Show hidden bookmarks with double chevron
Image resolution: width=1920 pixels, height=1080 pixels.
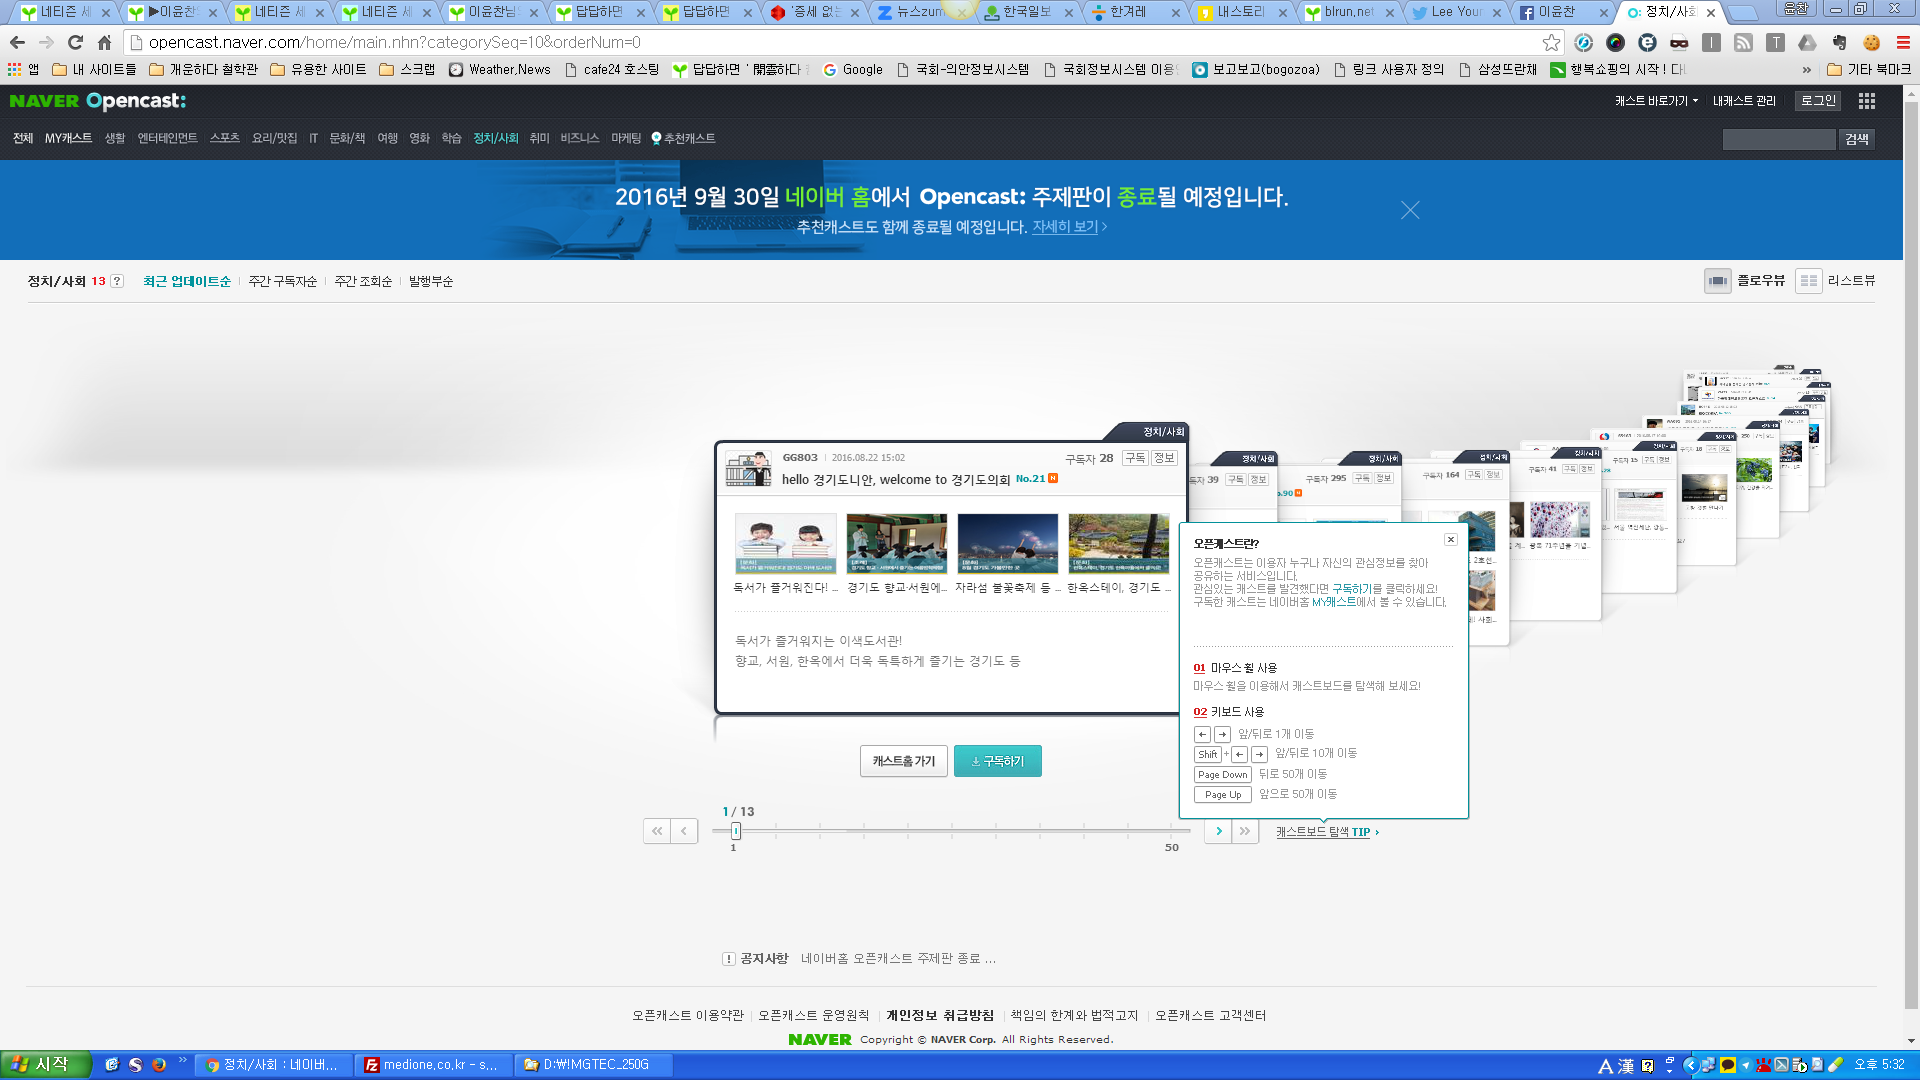1806,70
